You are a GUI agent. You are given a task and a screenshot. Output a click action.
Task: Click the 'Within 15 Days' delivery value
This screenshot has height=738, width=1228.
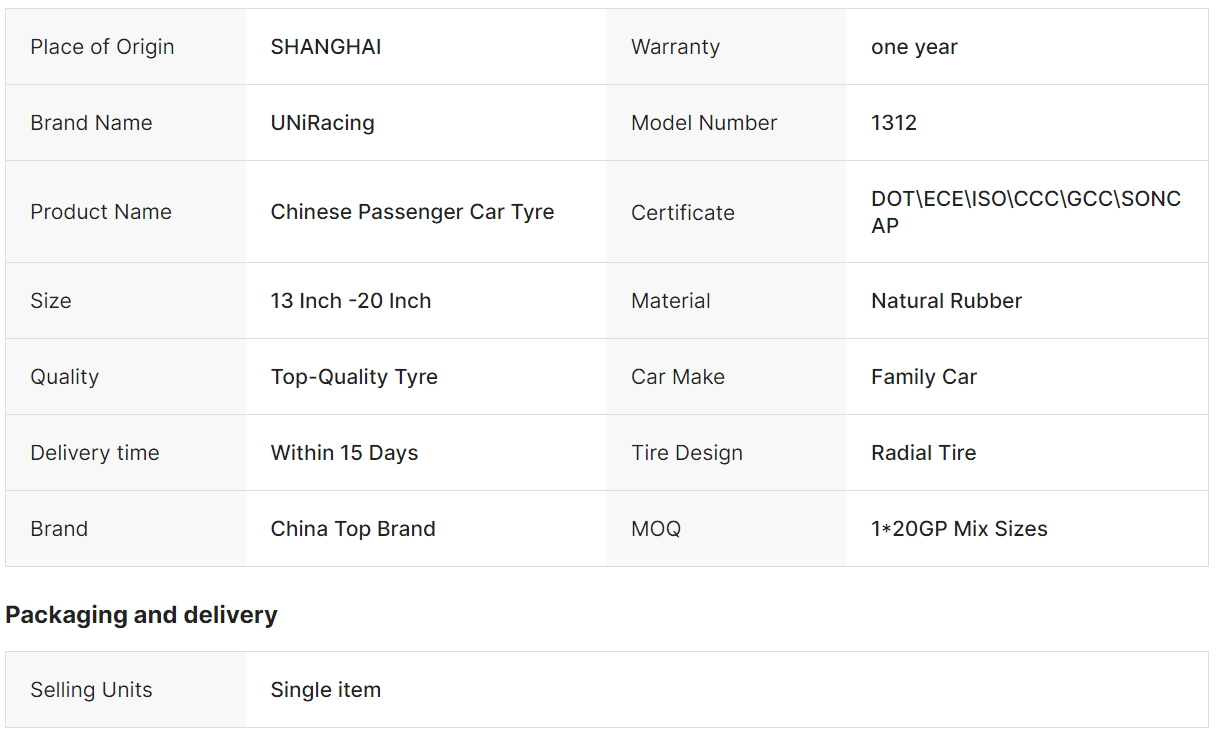click(344, 453)
